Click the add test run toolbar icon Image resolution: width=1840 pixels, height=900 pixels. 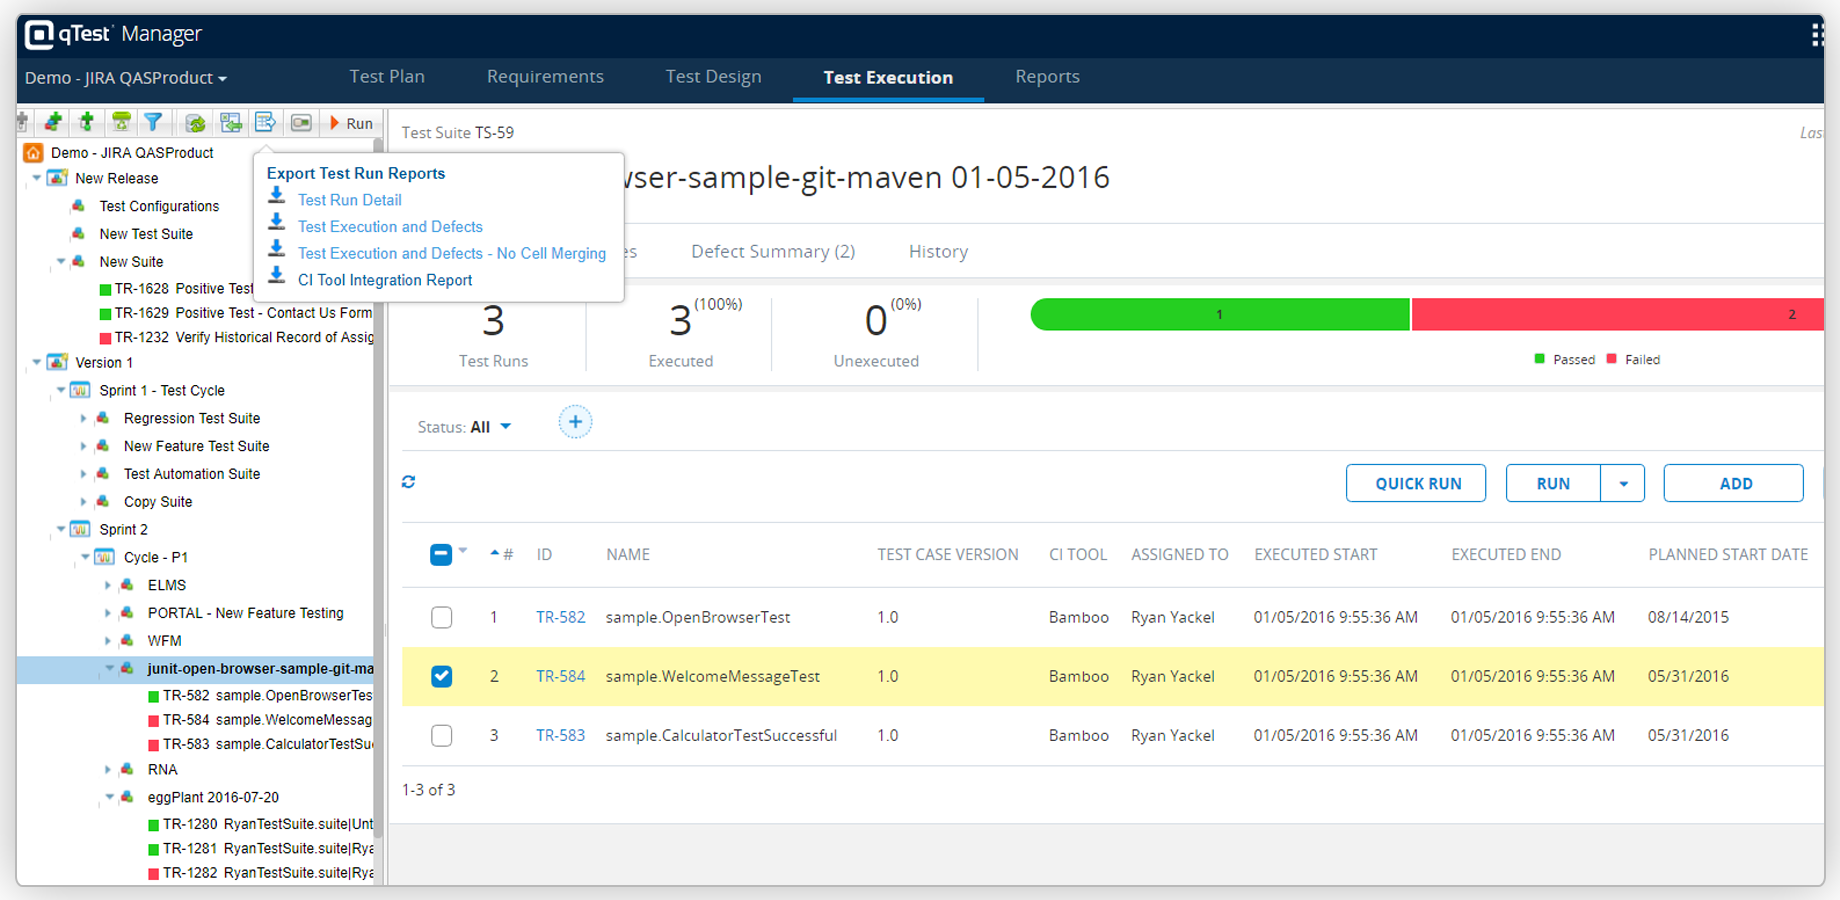[x=87, y=123]
